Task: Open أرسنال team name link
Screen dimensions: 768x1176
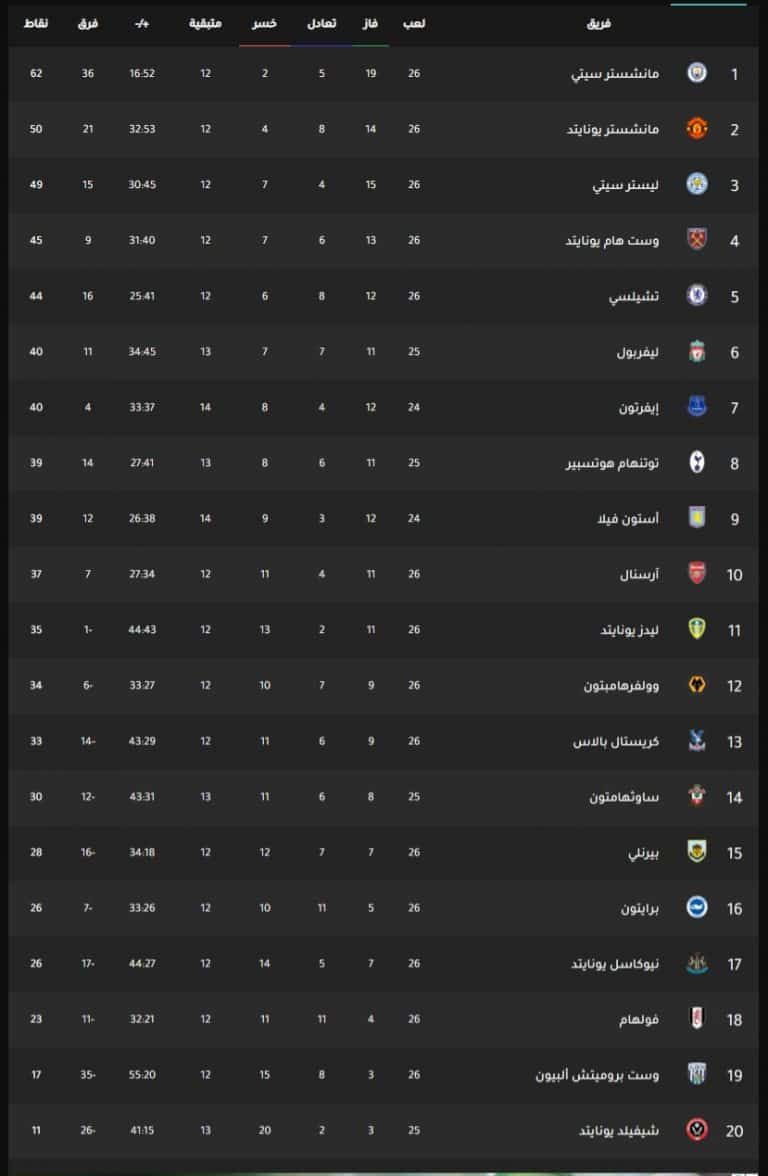Action: [639, 574]
